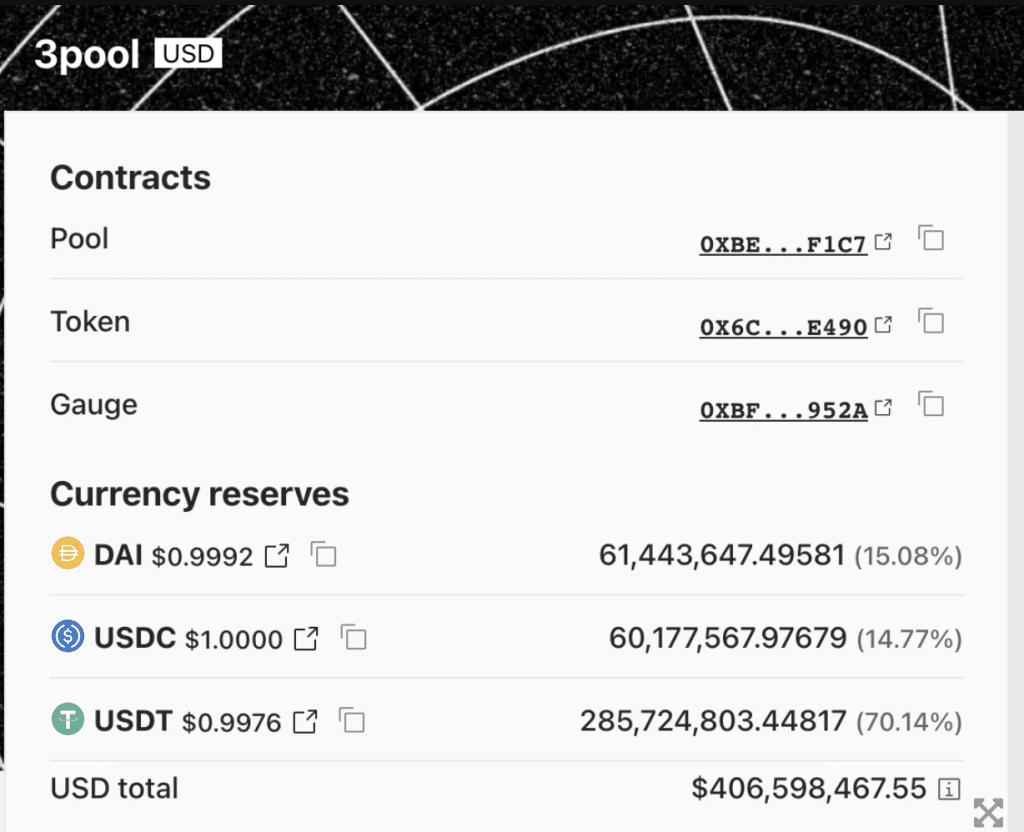The image size is (1024, 832).
Task: Show USD total info tooltip icon
Action: (949, 790)
